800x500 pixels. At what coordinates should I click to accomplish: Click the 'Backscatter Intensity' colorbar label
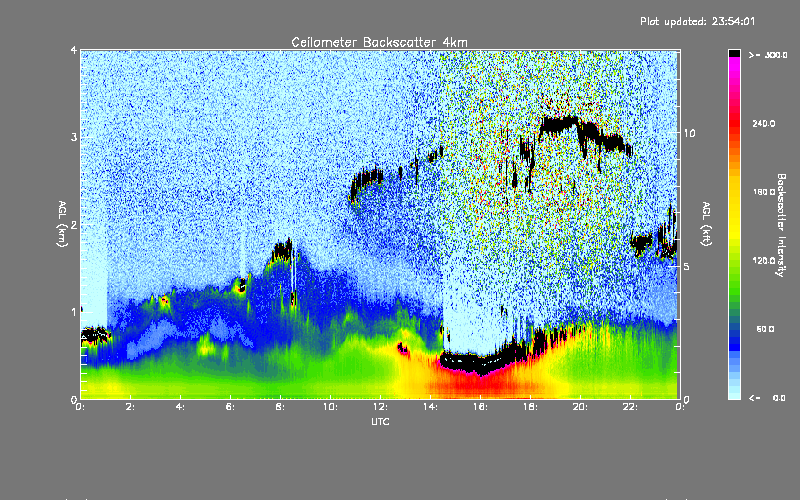pyautogui.click(x=781, y=225)
